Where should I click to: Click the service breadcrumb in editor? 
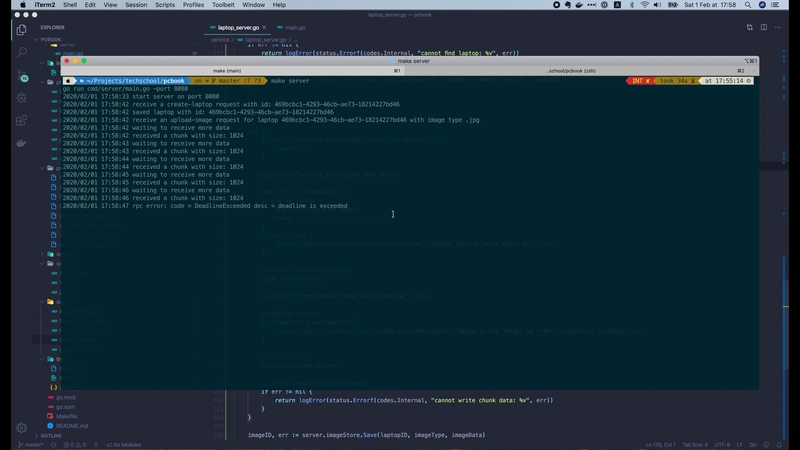coord(220,39)
